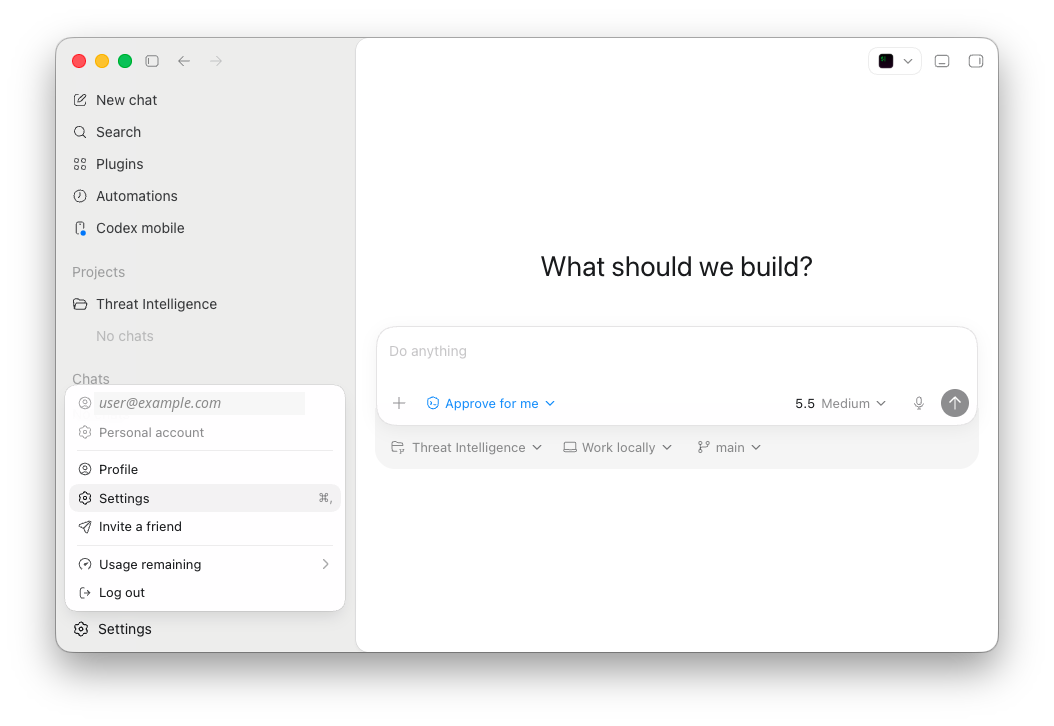Click the send arrow button

955,403
